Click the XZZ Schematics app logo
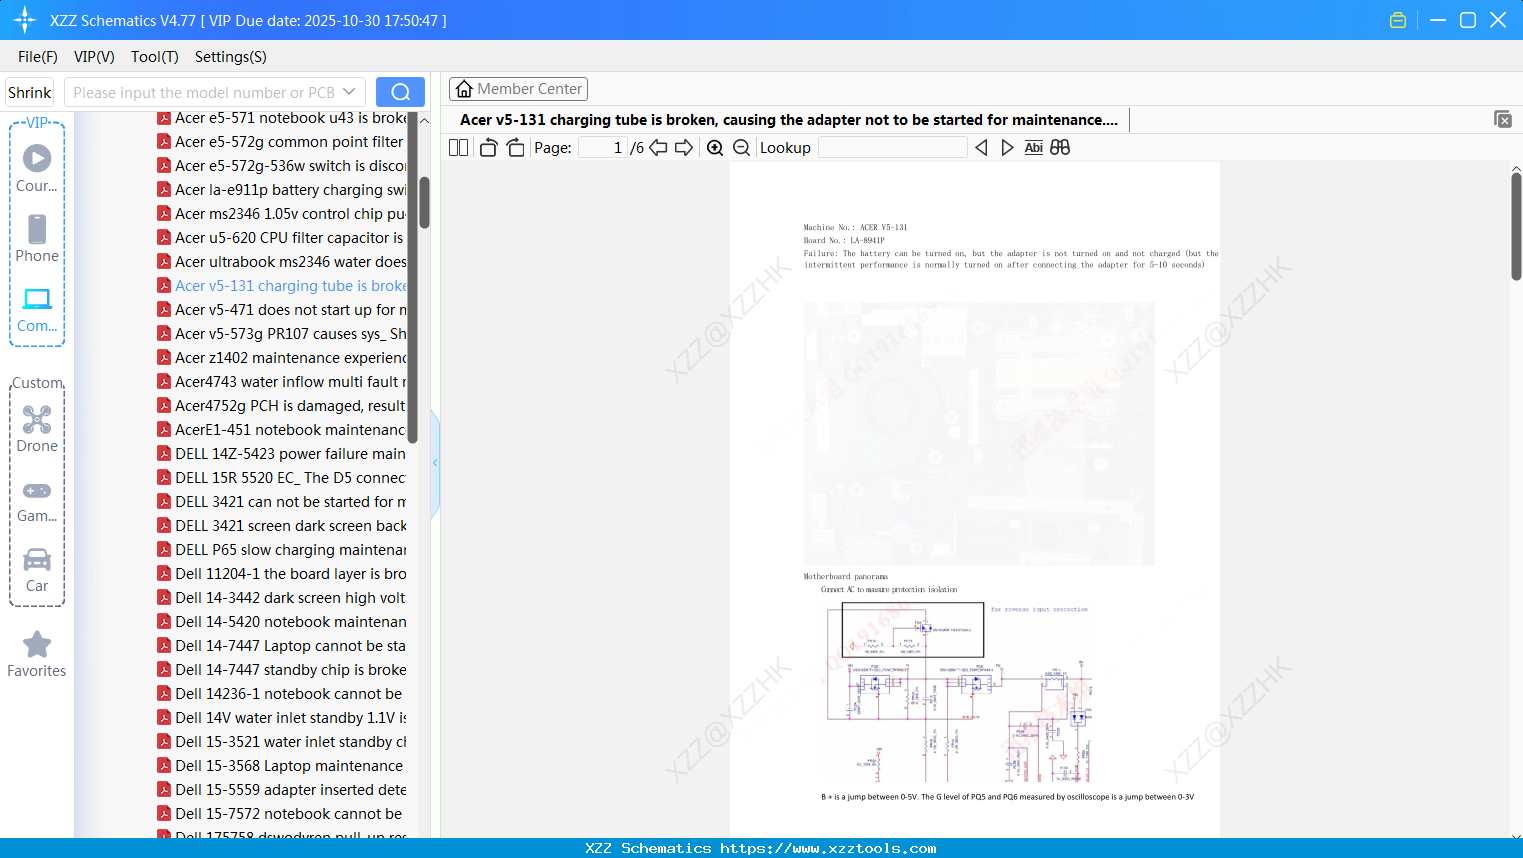This screenshot has height=858, width=1523. point(25,20)
